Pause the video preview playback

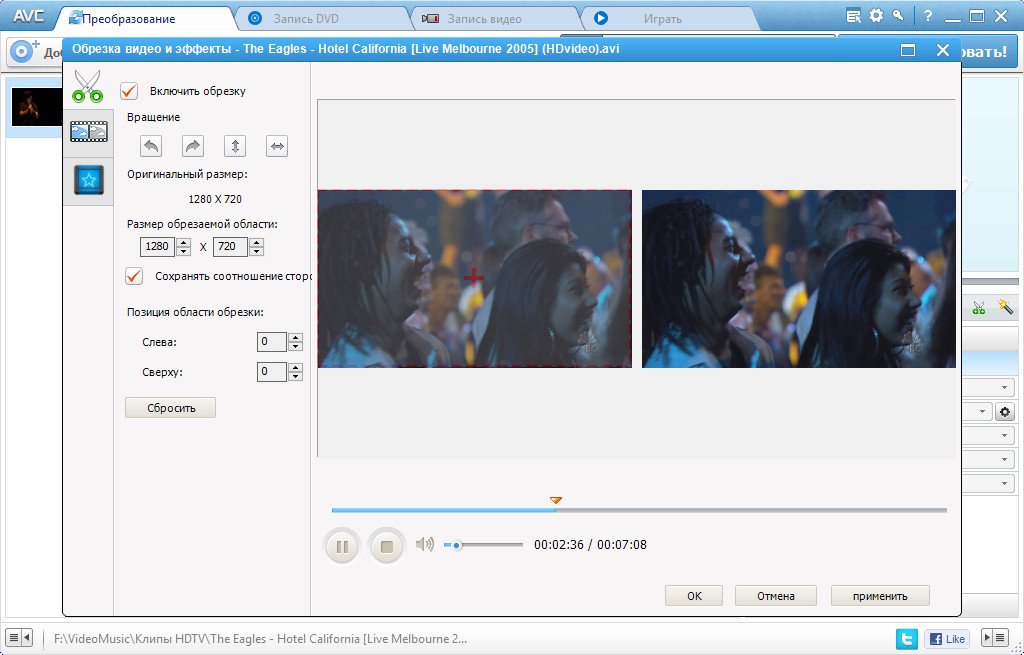point(341,546)
